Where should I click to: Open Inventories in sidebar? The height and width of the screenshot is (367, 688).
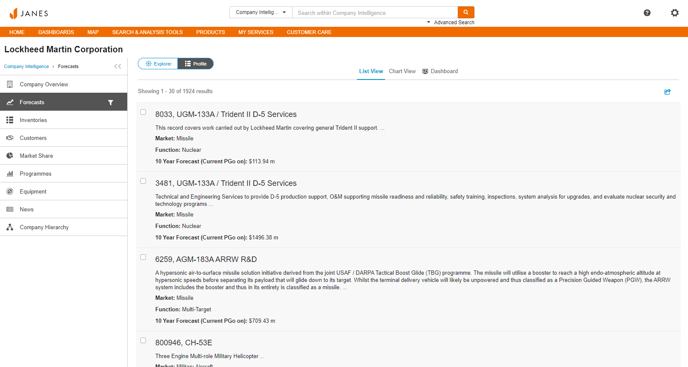(x=64, y=120)
